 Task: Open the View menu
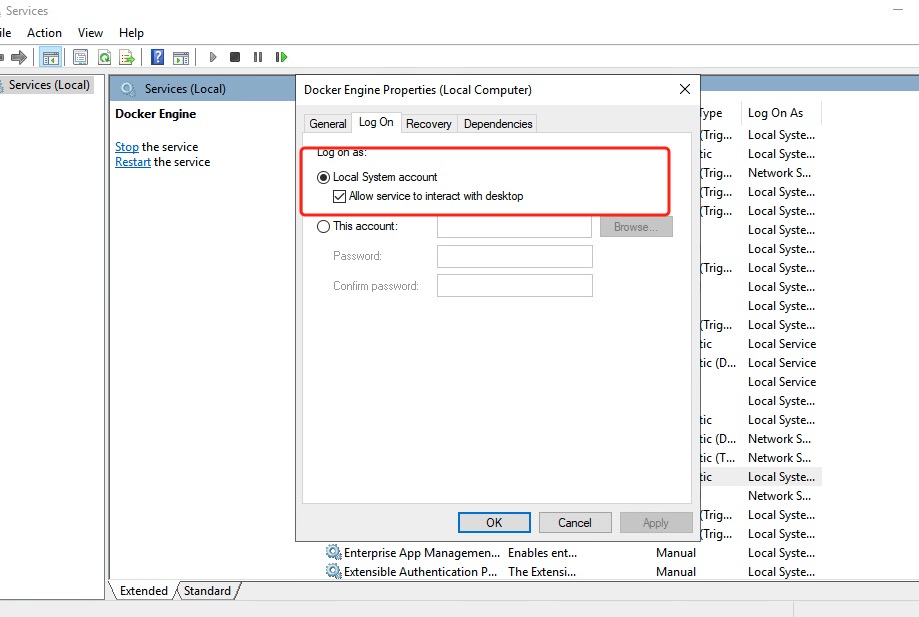tap(90, 33)
